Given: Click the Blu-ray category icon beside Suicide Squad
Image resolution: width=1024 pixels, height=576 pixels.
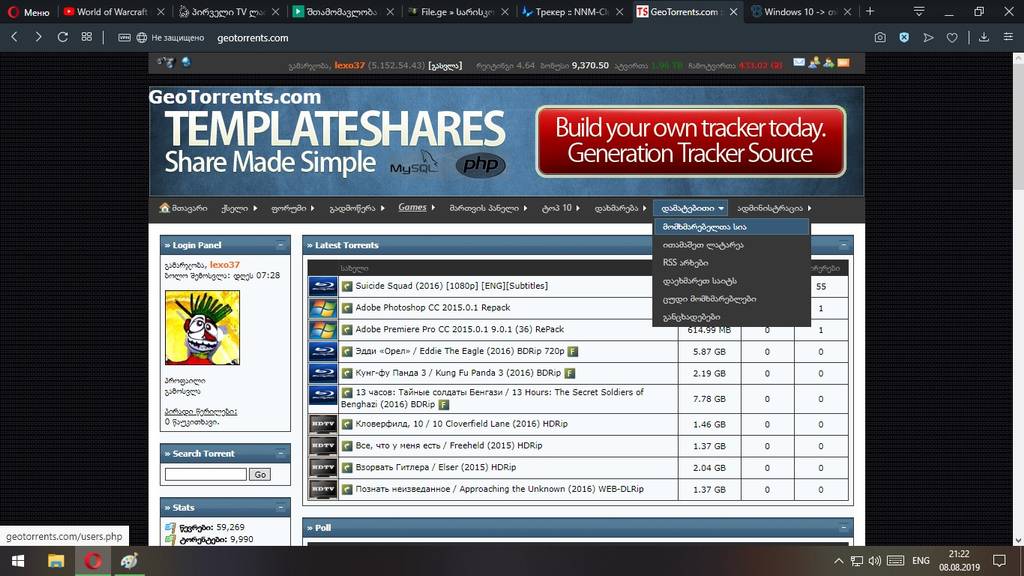Looking at the screenshot, I should tap(323, 286).
